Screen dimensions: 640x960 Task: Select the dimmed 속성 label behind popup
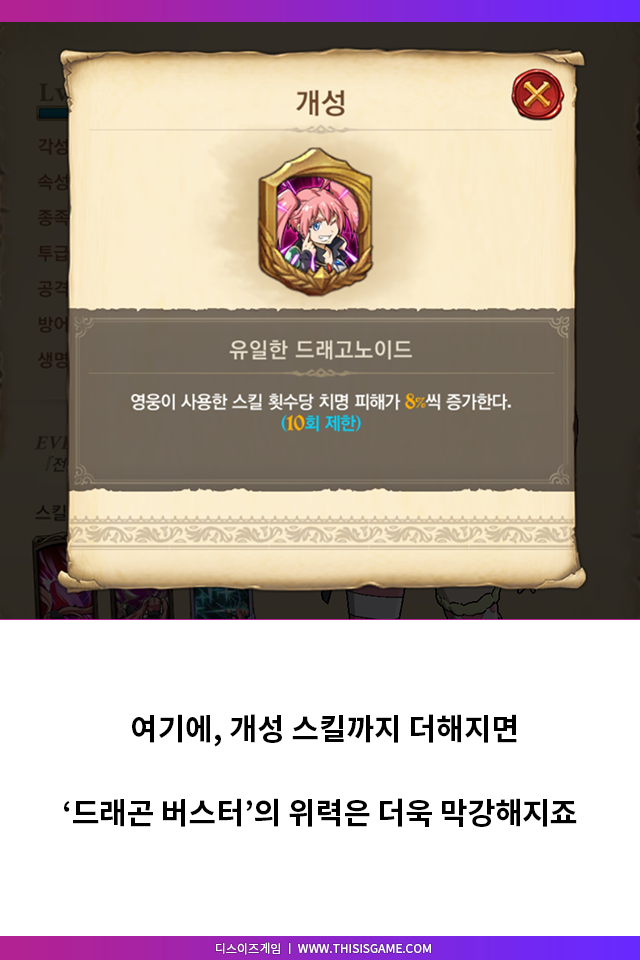coord(53,181)
